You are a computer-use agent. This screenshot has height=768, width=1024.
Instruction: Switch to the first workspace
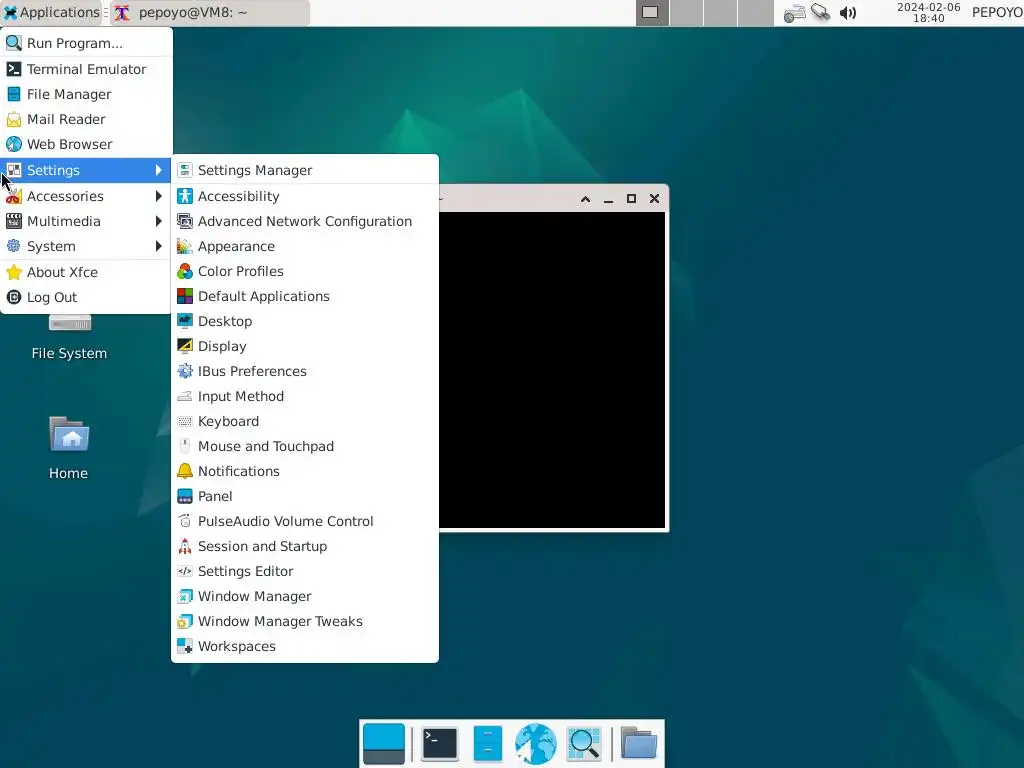pos(652,12)
